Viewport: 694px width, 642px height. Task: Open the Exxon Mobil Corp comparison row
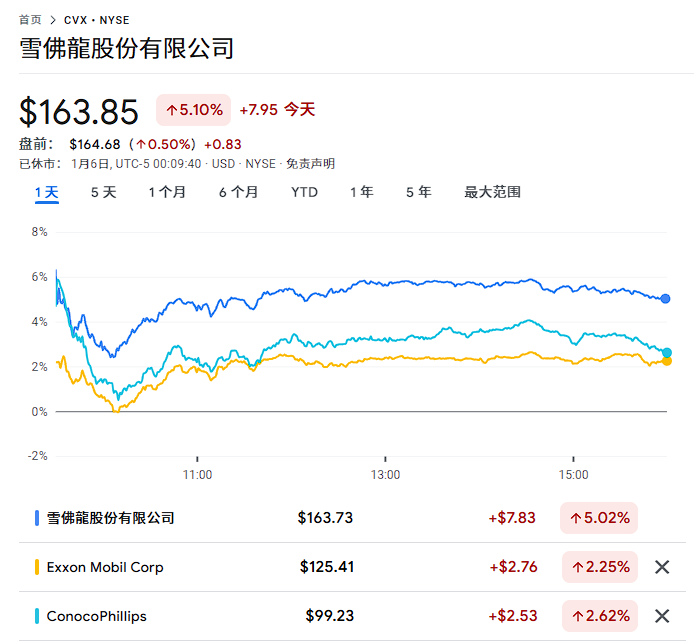105,567
